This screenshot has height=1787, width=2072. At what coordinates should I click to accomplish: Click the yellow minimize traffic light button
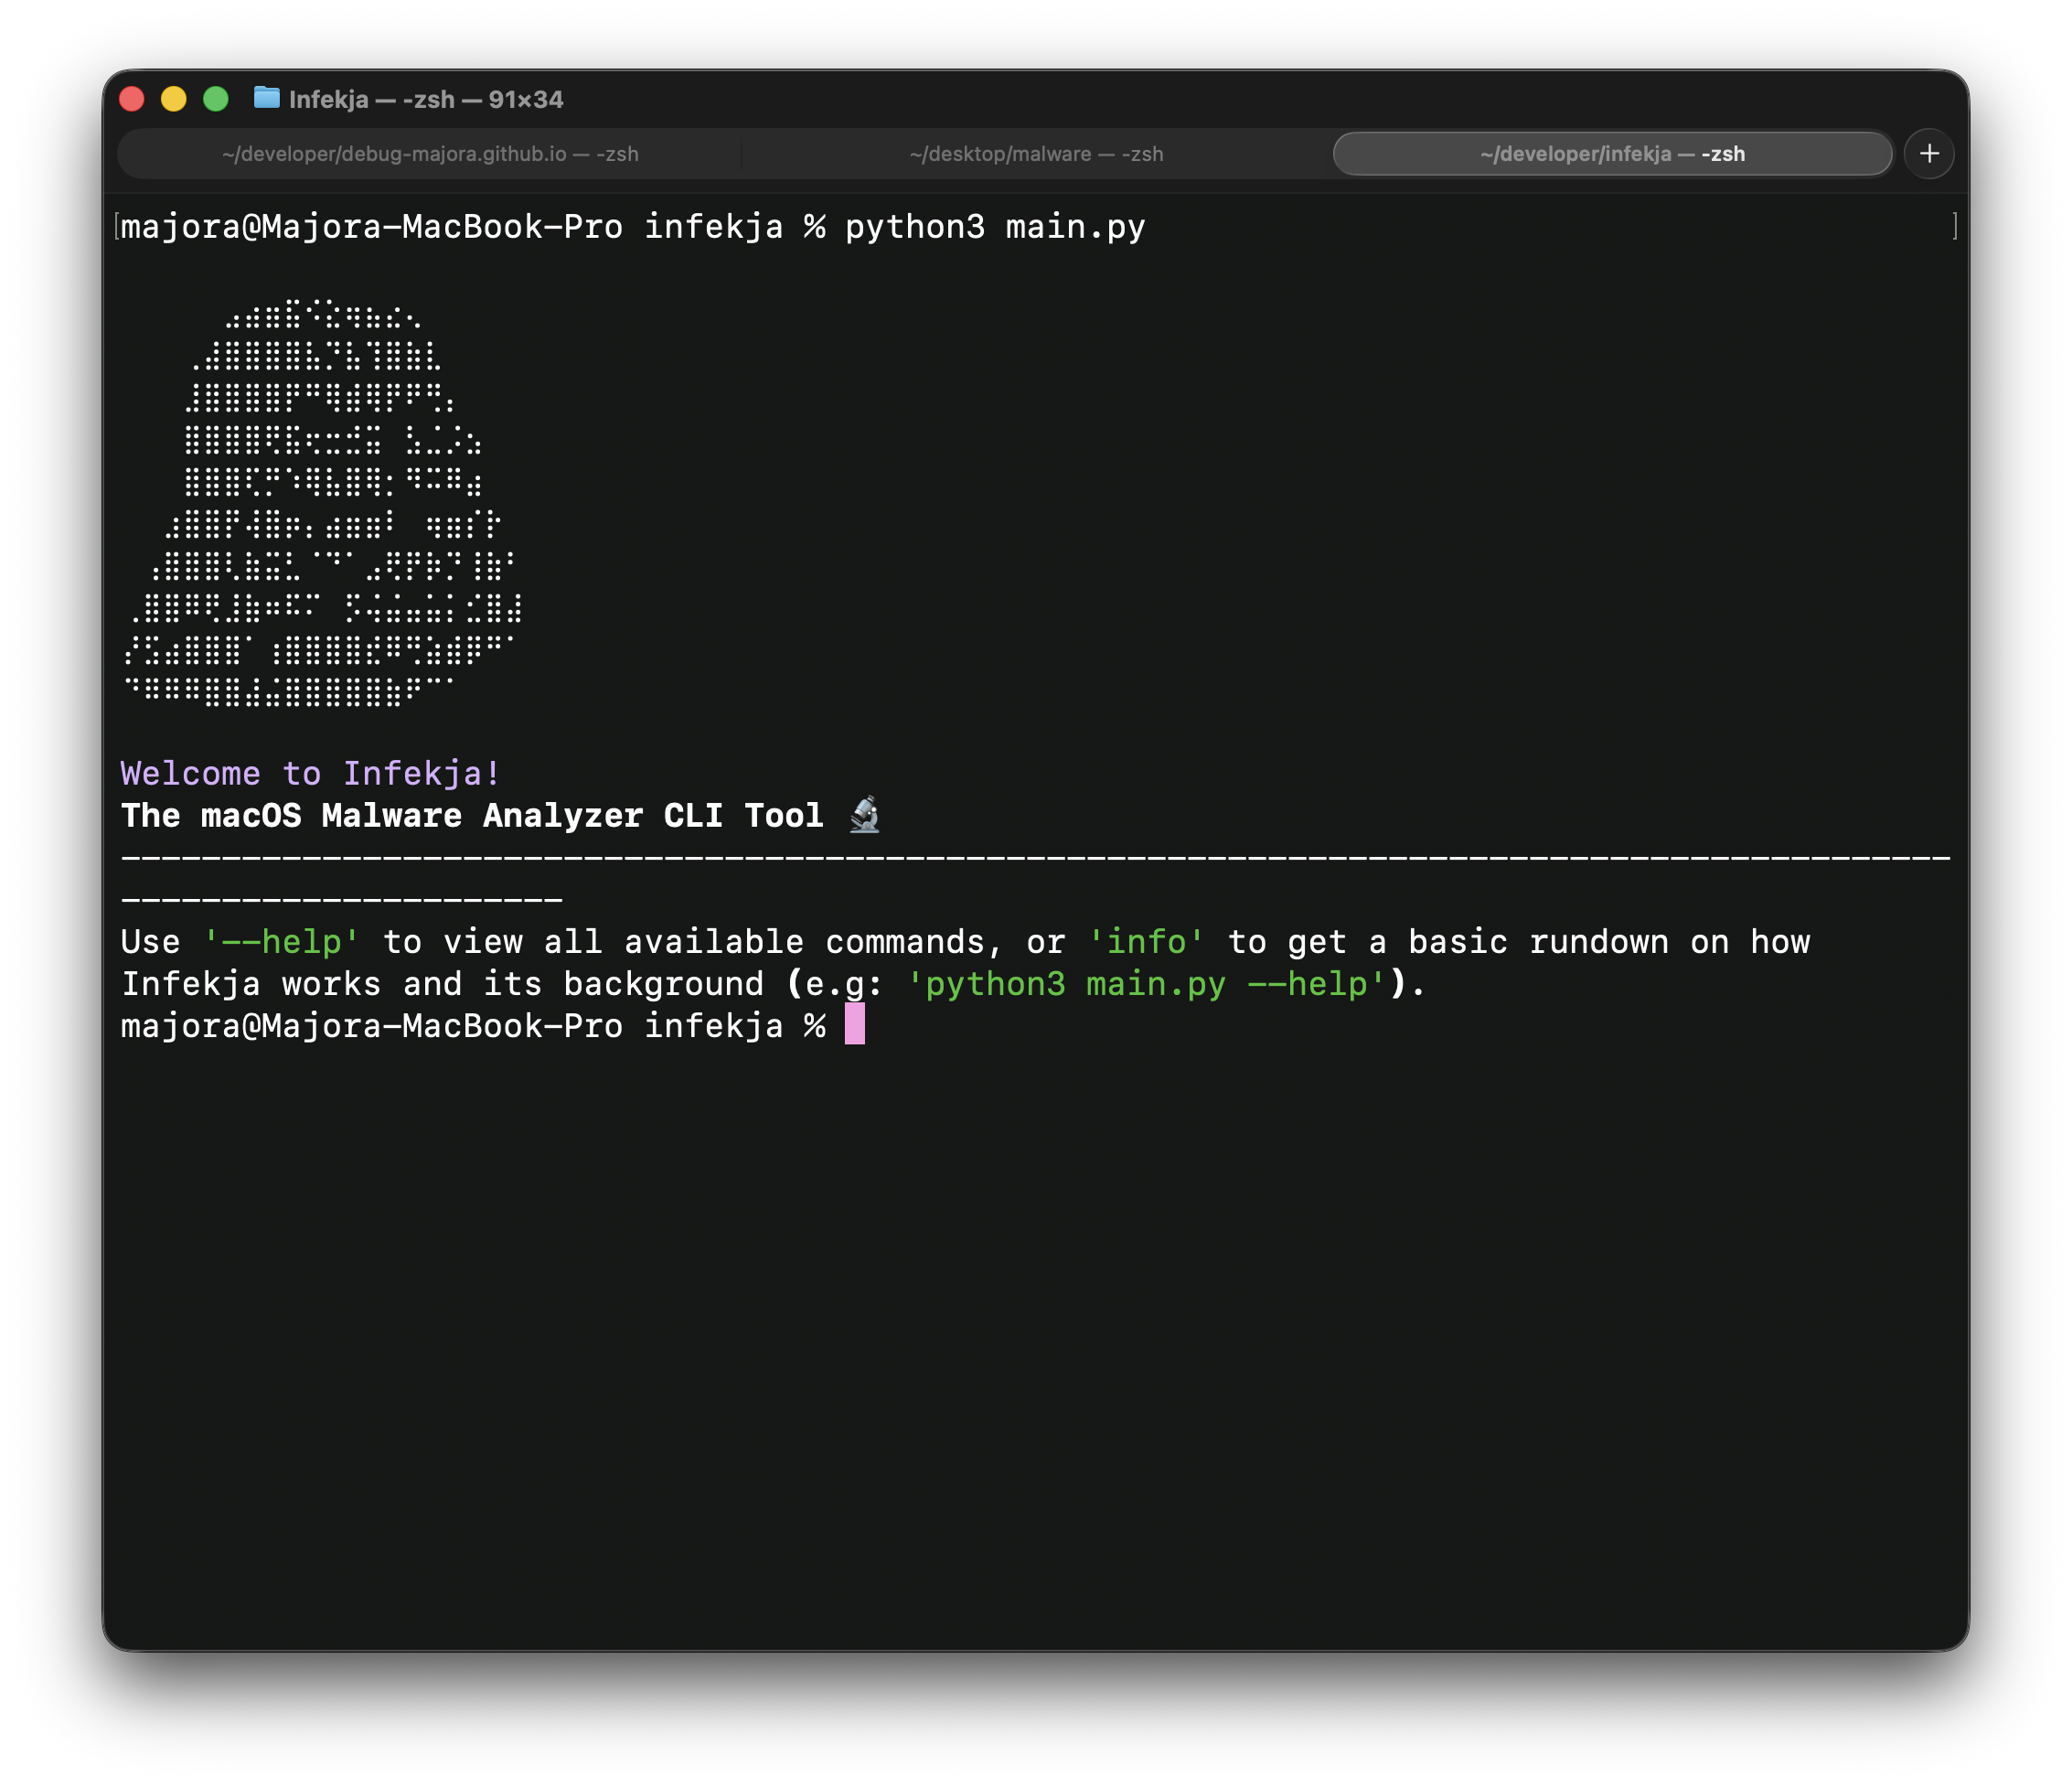pos(173,98)
